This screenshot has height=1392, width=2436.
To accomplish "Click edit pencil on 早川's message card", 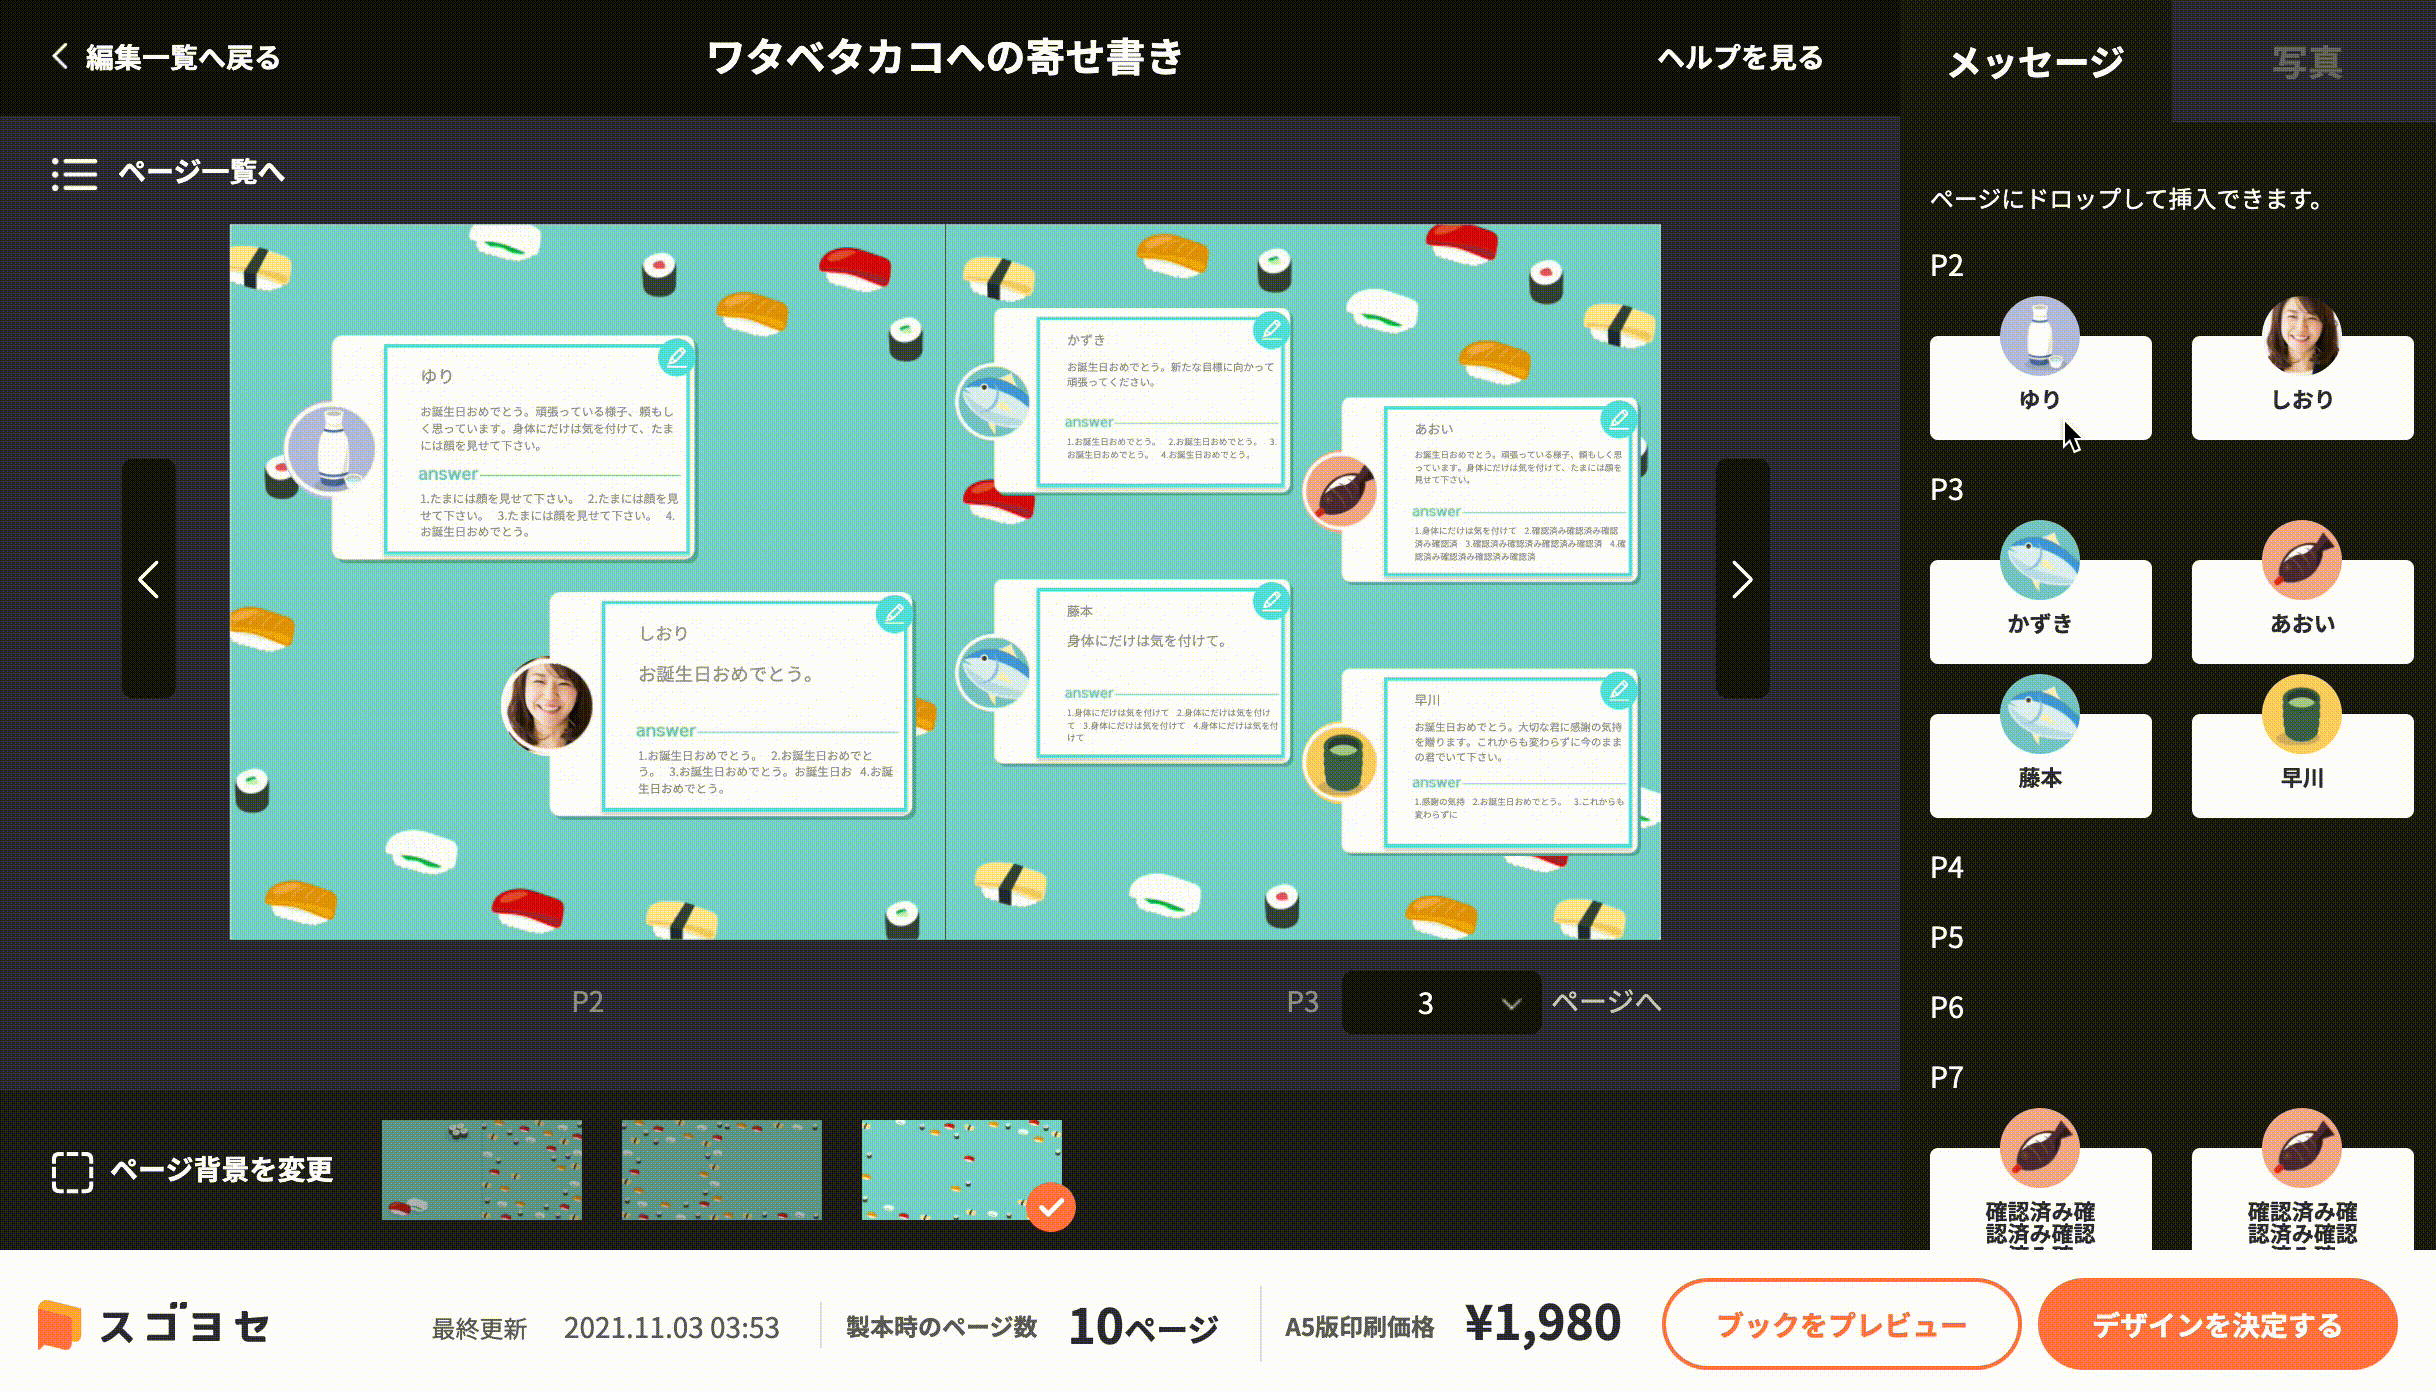I will pos(1618,690).
